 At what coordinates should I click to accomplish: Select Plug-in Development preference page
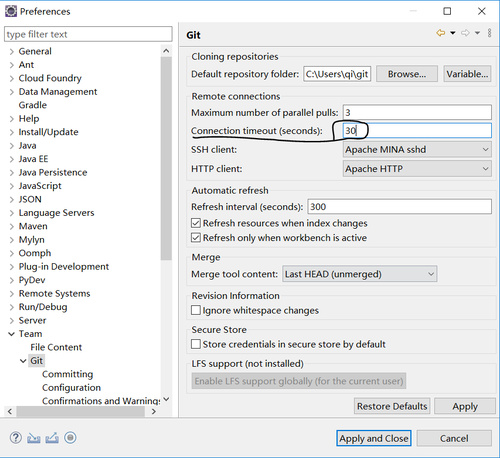pos(64,267)
